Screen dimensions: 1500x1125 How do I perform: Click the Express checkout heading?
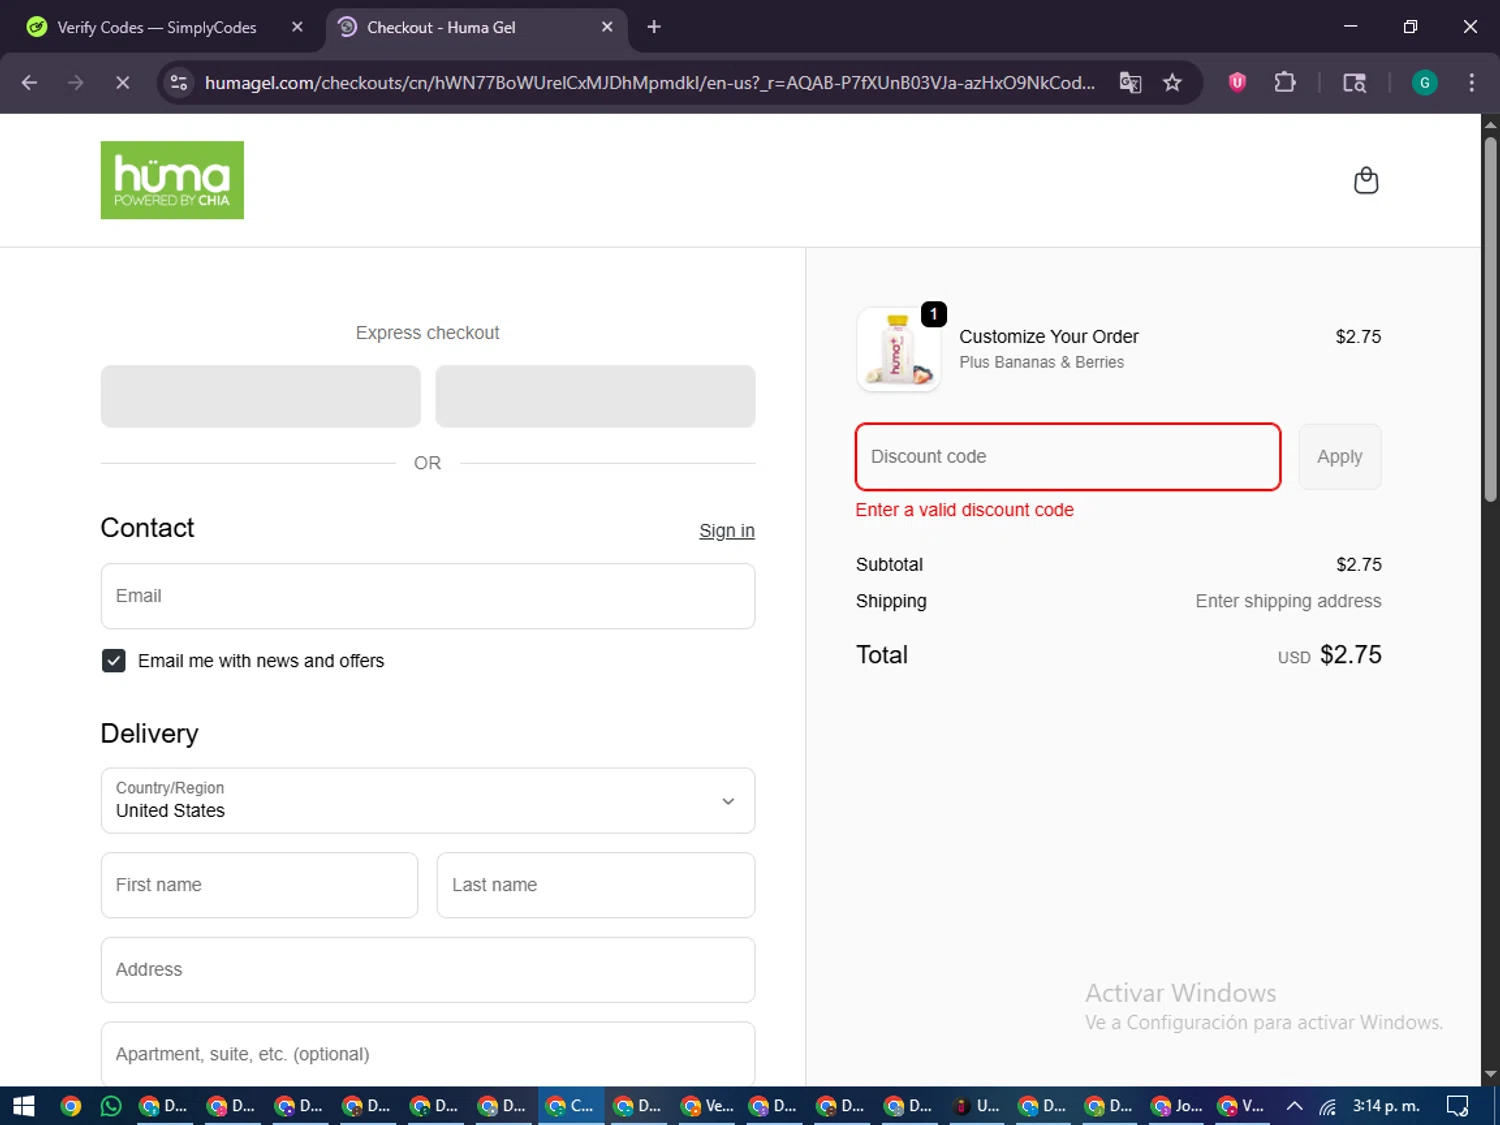tap(427, 333)
